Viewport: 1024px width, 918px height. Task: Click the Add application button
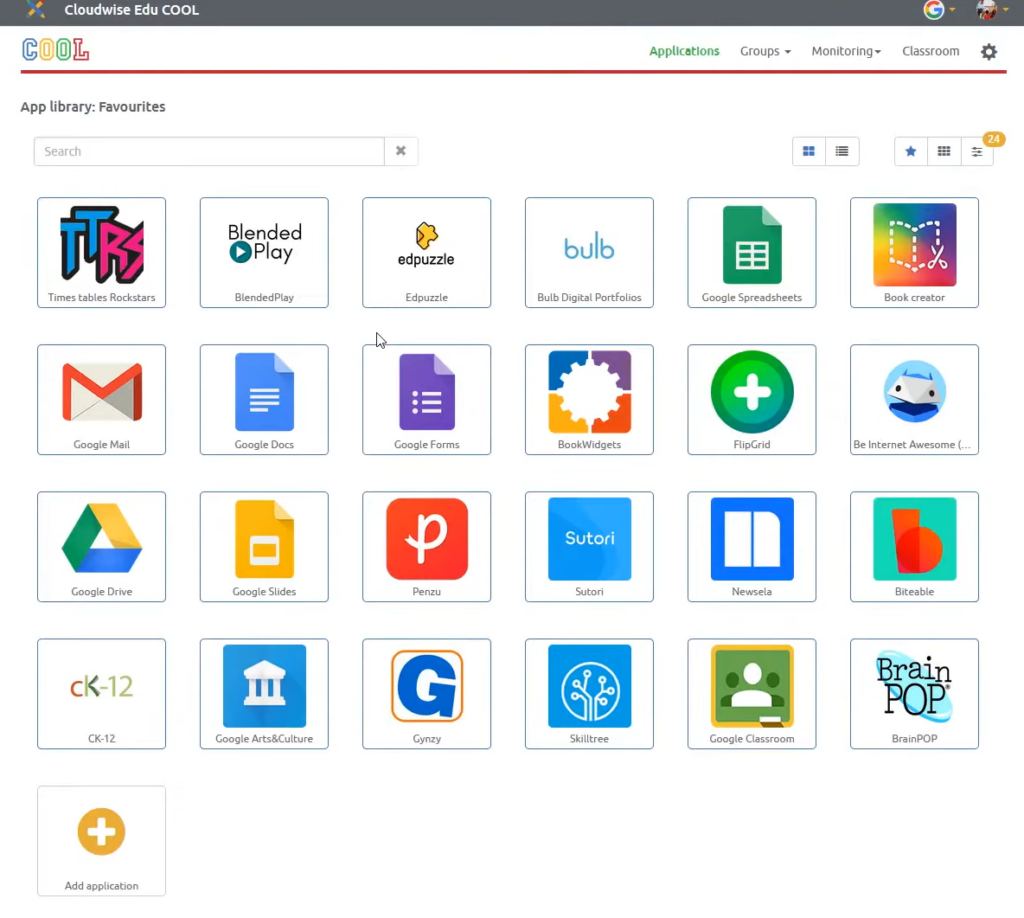(x=101, y=840)
